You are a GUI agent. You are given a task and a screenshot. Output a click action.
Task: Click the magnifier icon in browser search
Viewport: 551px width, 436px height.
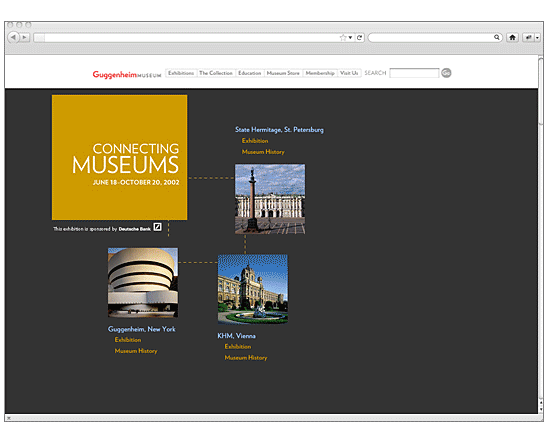[497, 37]
